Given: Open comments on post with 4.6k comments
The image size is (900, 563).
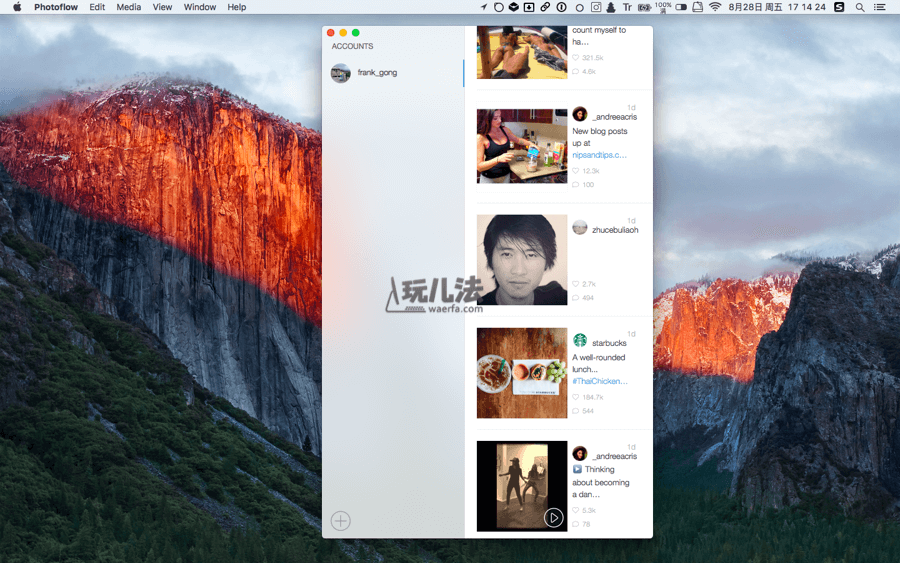Looking at the screenshot, I should [576, 72].
